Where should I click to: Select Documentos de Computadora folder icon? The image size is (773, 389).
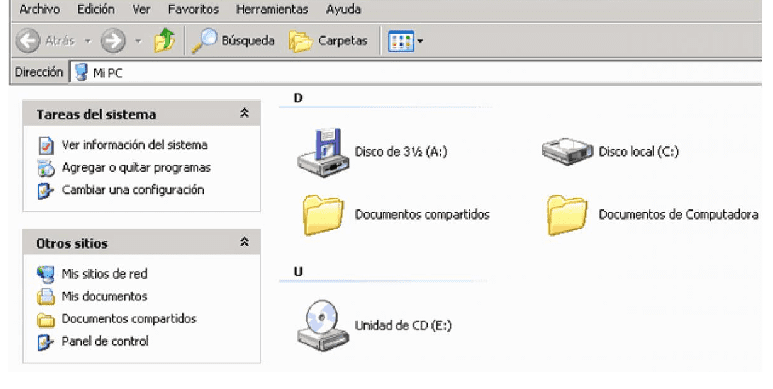[x=567, y=215]
